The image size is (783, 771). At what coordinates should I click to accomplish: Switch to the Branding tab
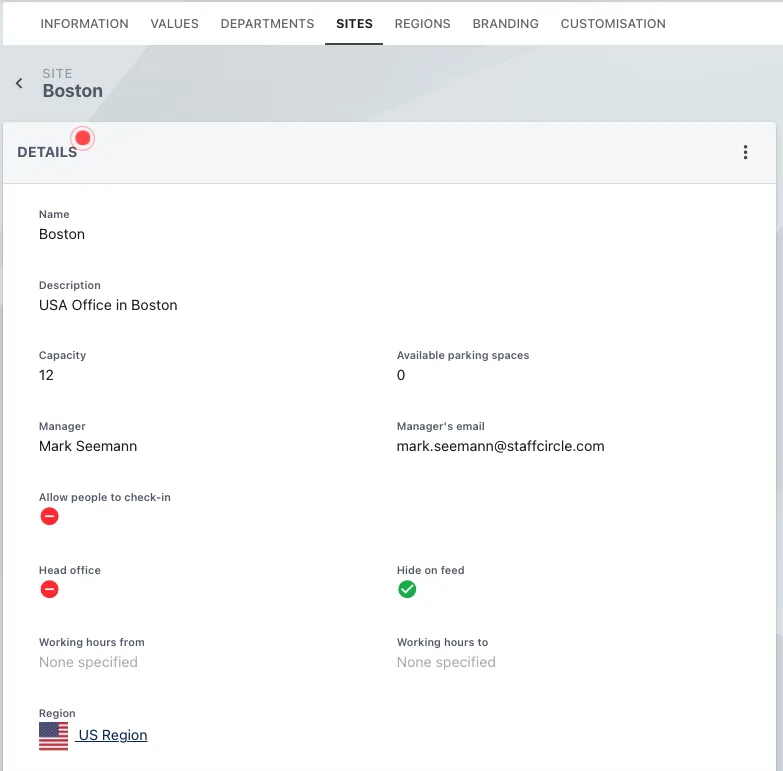click(x=505, y=23)
